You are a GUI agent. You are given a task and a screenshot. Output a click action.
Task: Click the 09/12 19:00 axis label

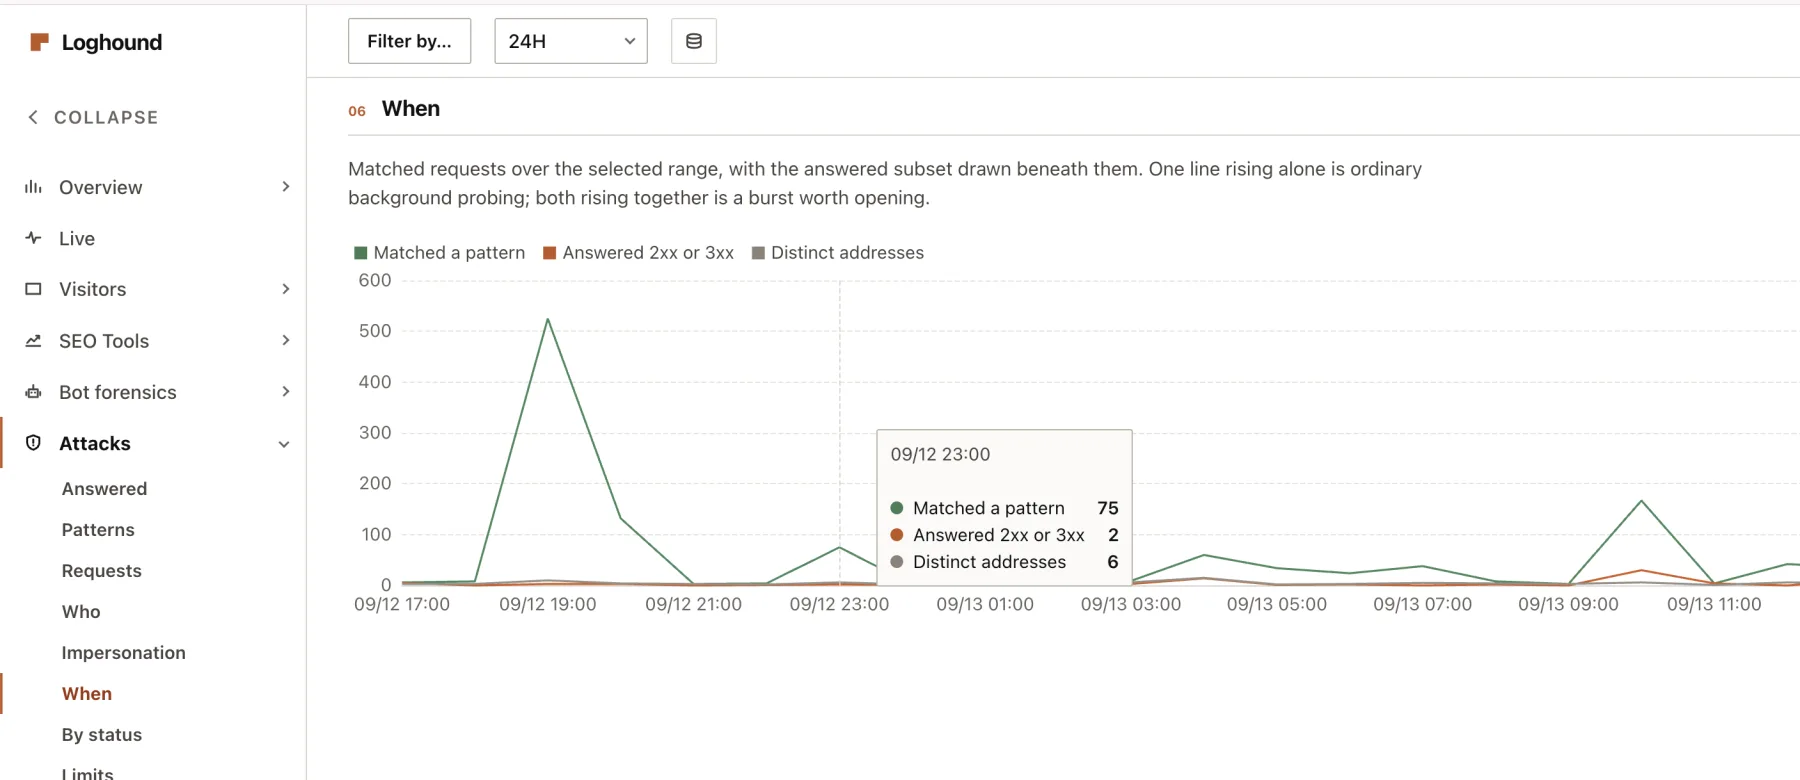[x=548, y=604]
